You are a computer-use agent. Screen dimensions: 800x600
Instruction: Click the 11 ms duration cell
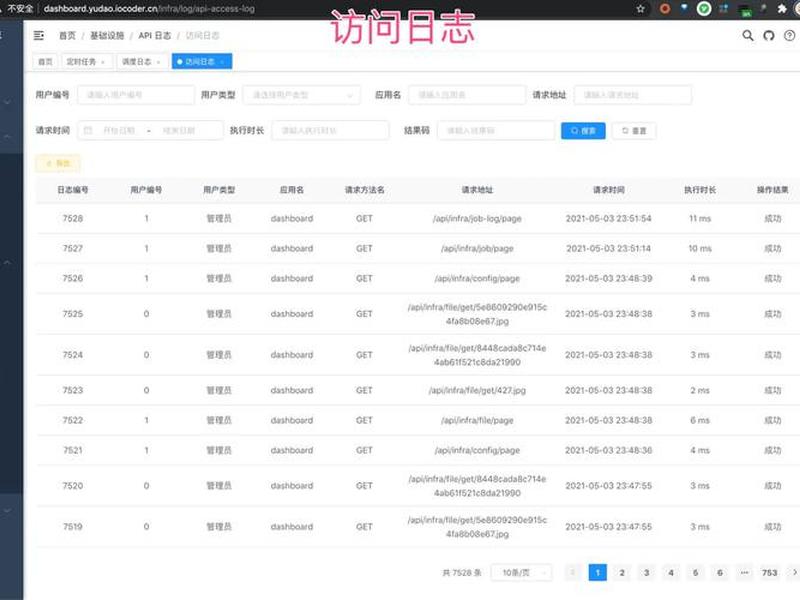(700, 218)
